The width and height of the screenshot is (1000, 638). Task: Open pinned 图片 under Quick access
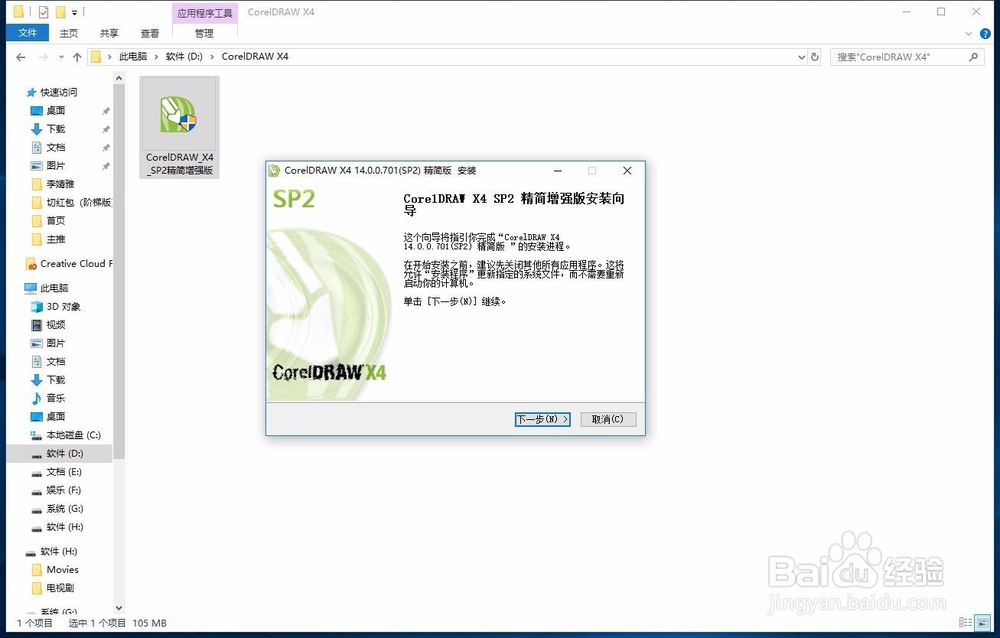point(55,165)
